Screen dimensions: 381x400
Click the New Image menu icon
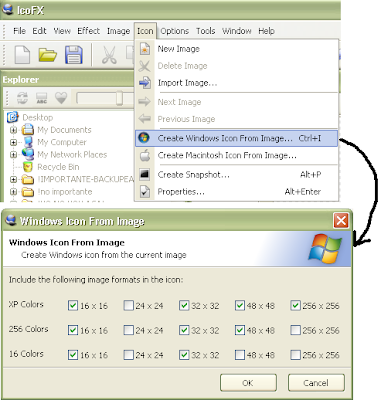(144, 49)
